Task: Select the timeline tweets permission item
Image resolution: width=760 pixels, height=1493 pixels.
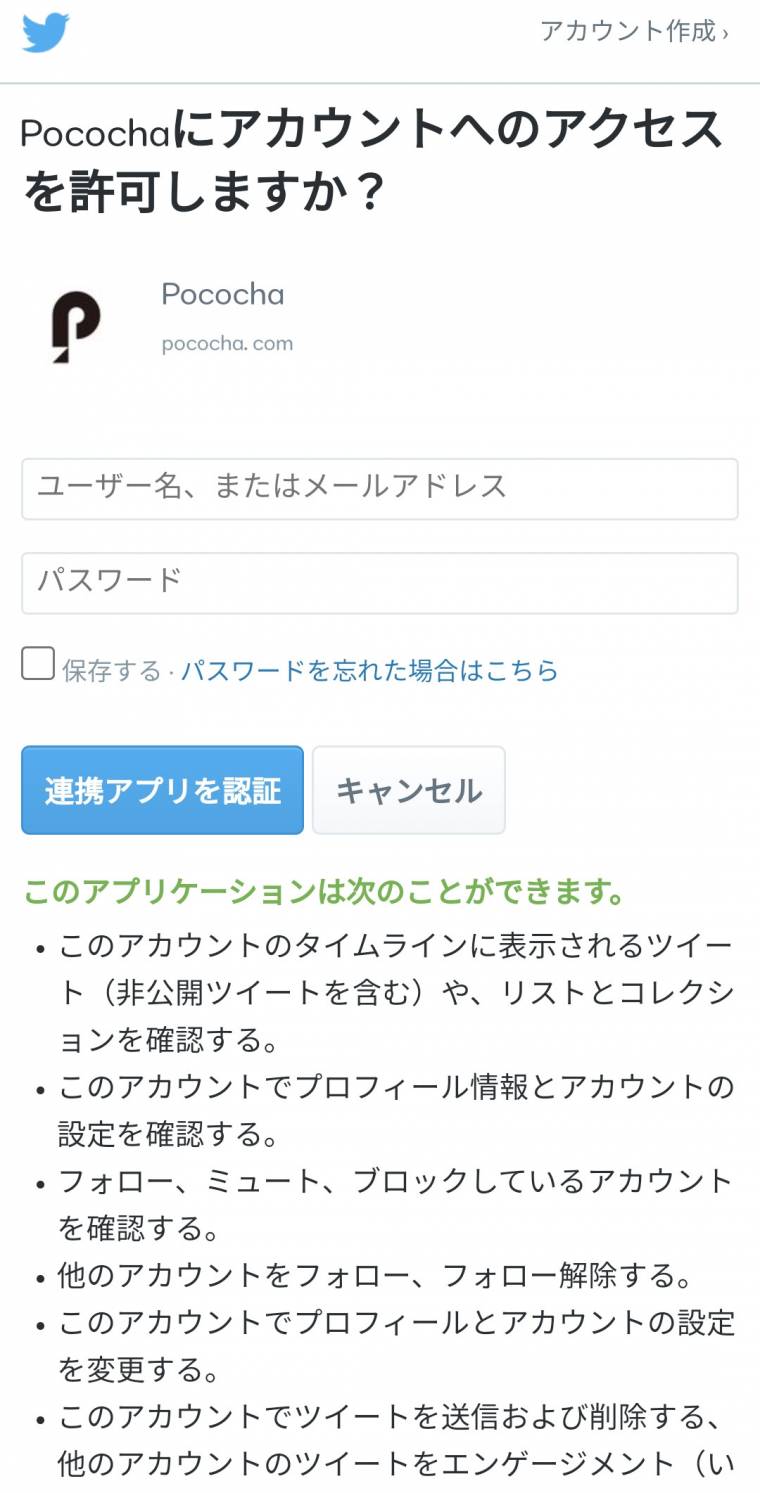Action: coord(395,993)
